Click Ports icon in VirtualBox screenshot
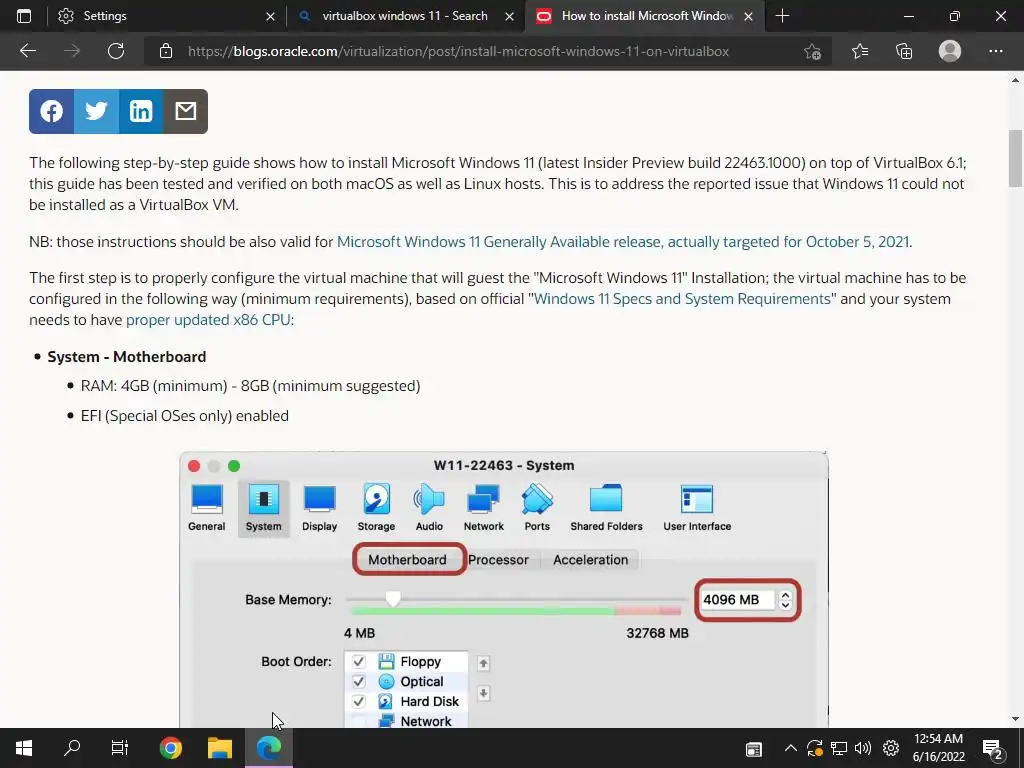The width and height of the screenshot is (1024, 768). [537, 507]
